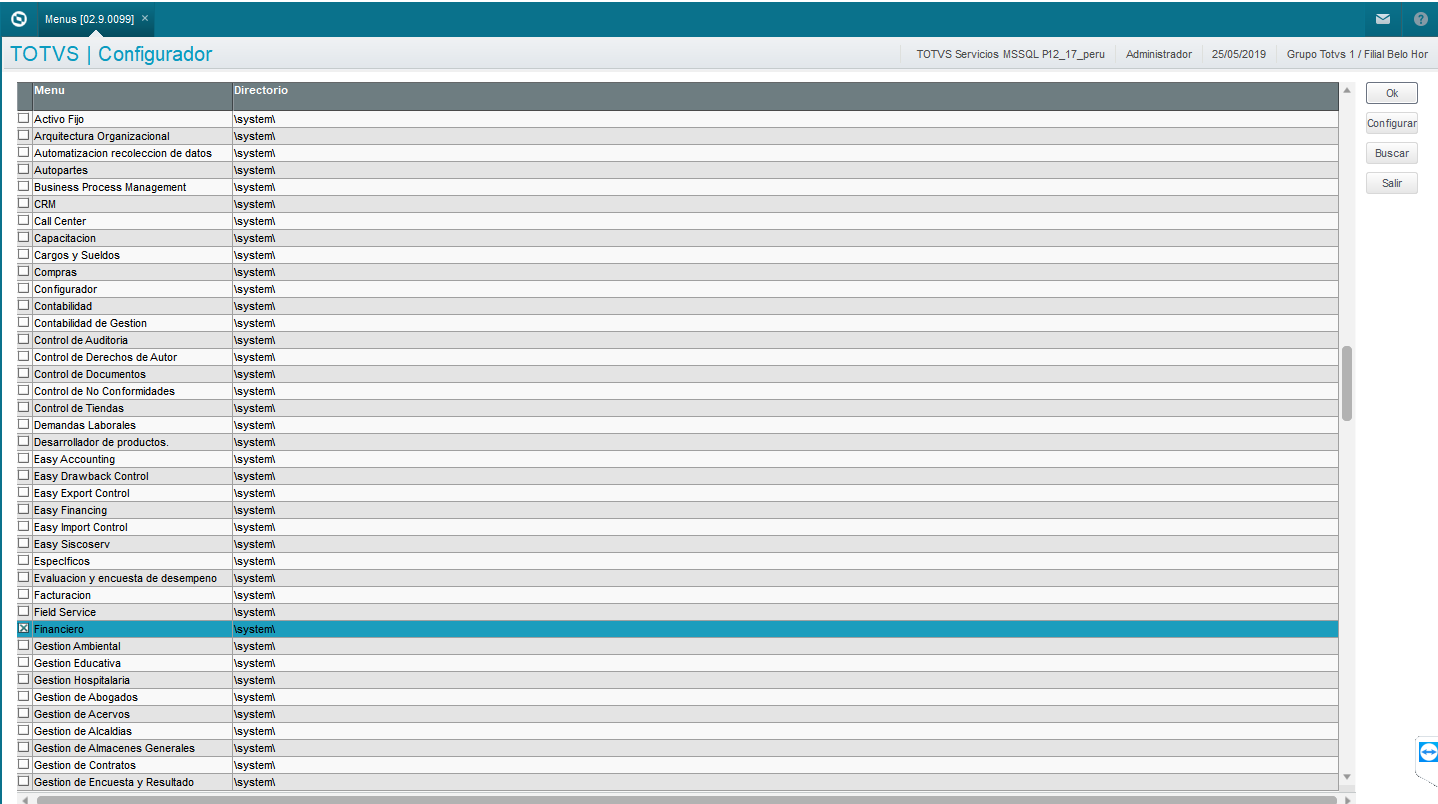This screenshot has width=1438, height=804.
Task: Open the TeamViewer side panel icon
Action: tap(1427, 752)
